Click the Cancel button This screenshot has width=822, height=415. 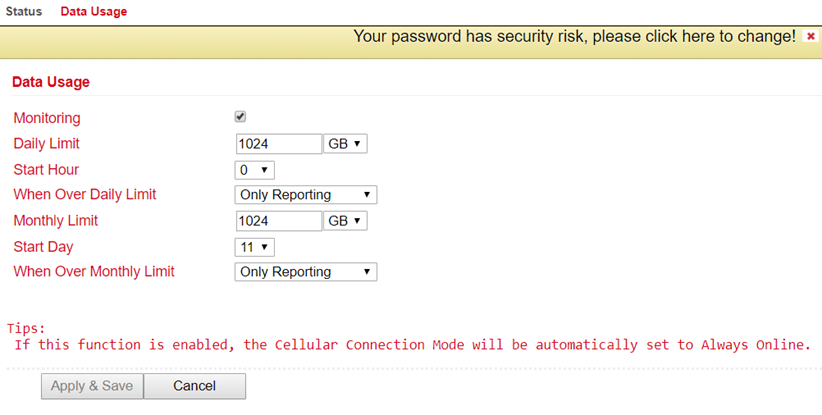click(194, 386)
